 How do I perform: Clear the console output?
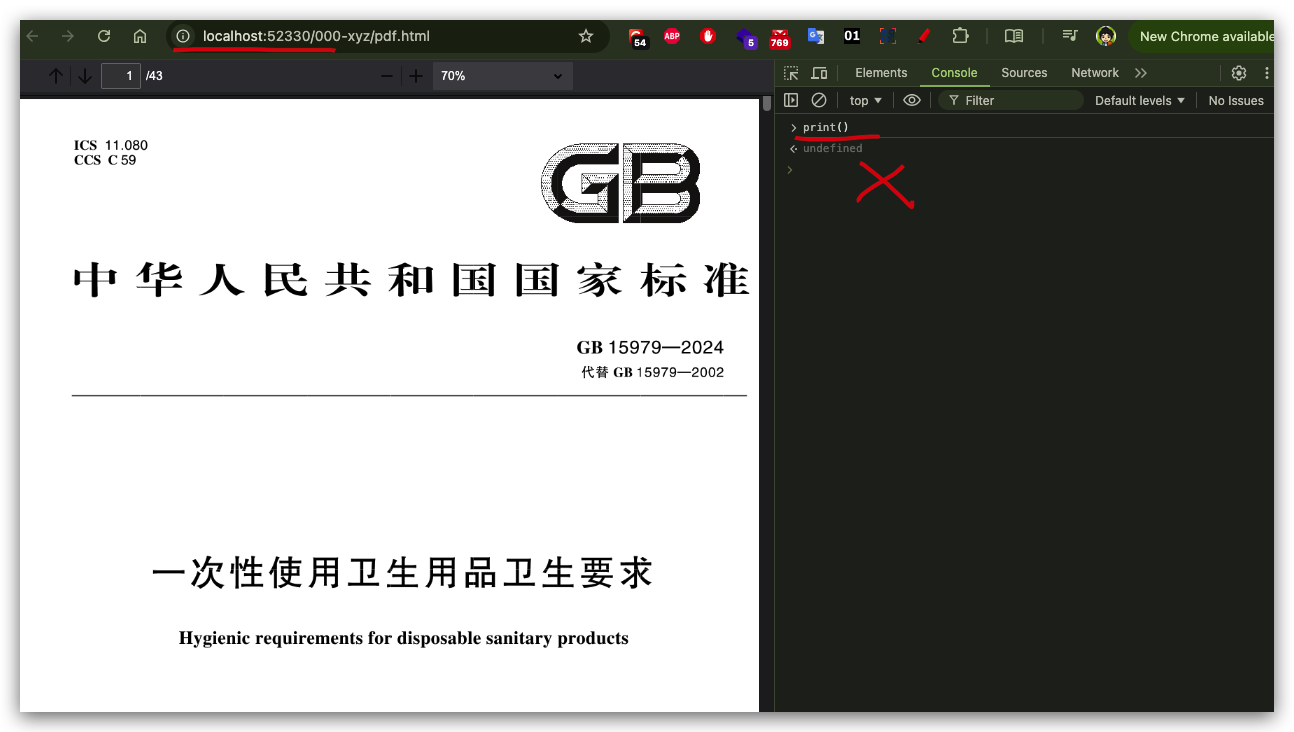(819, 100)
